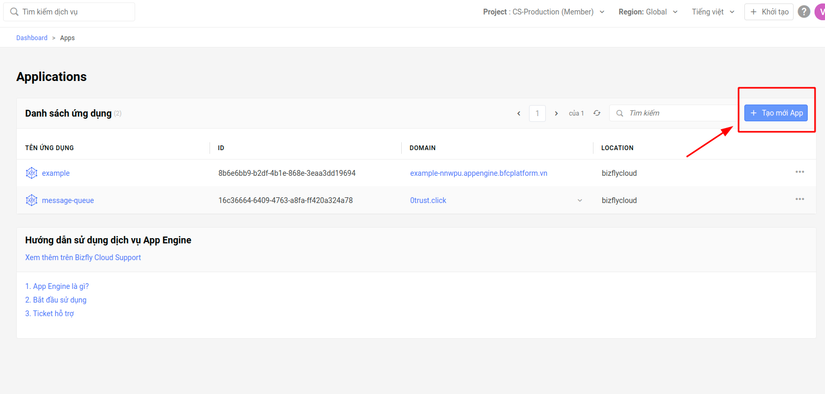The width and height of the screenshot is (825, 394).
Task: Click bizflycloud location in message-queue row
Action: point(619,200)
